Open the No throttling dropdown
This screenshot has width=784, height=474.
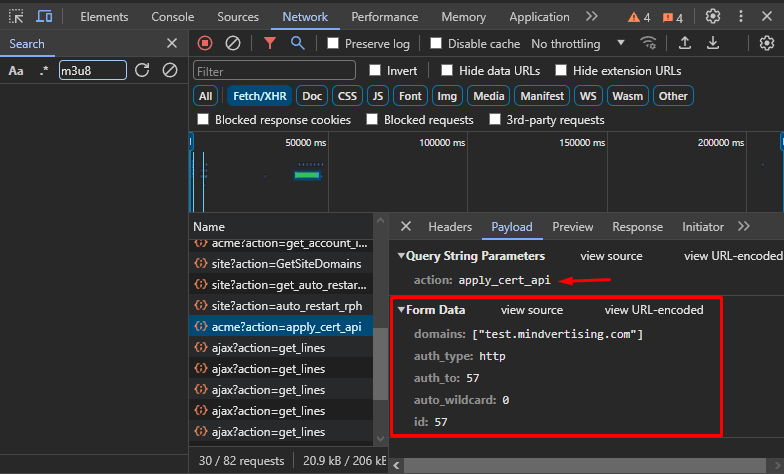coord(578,44)
